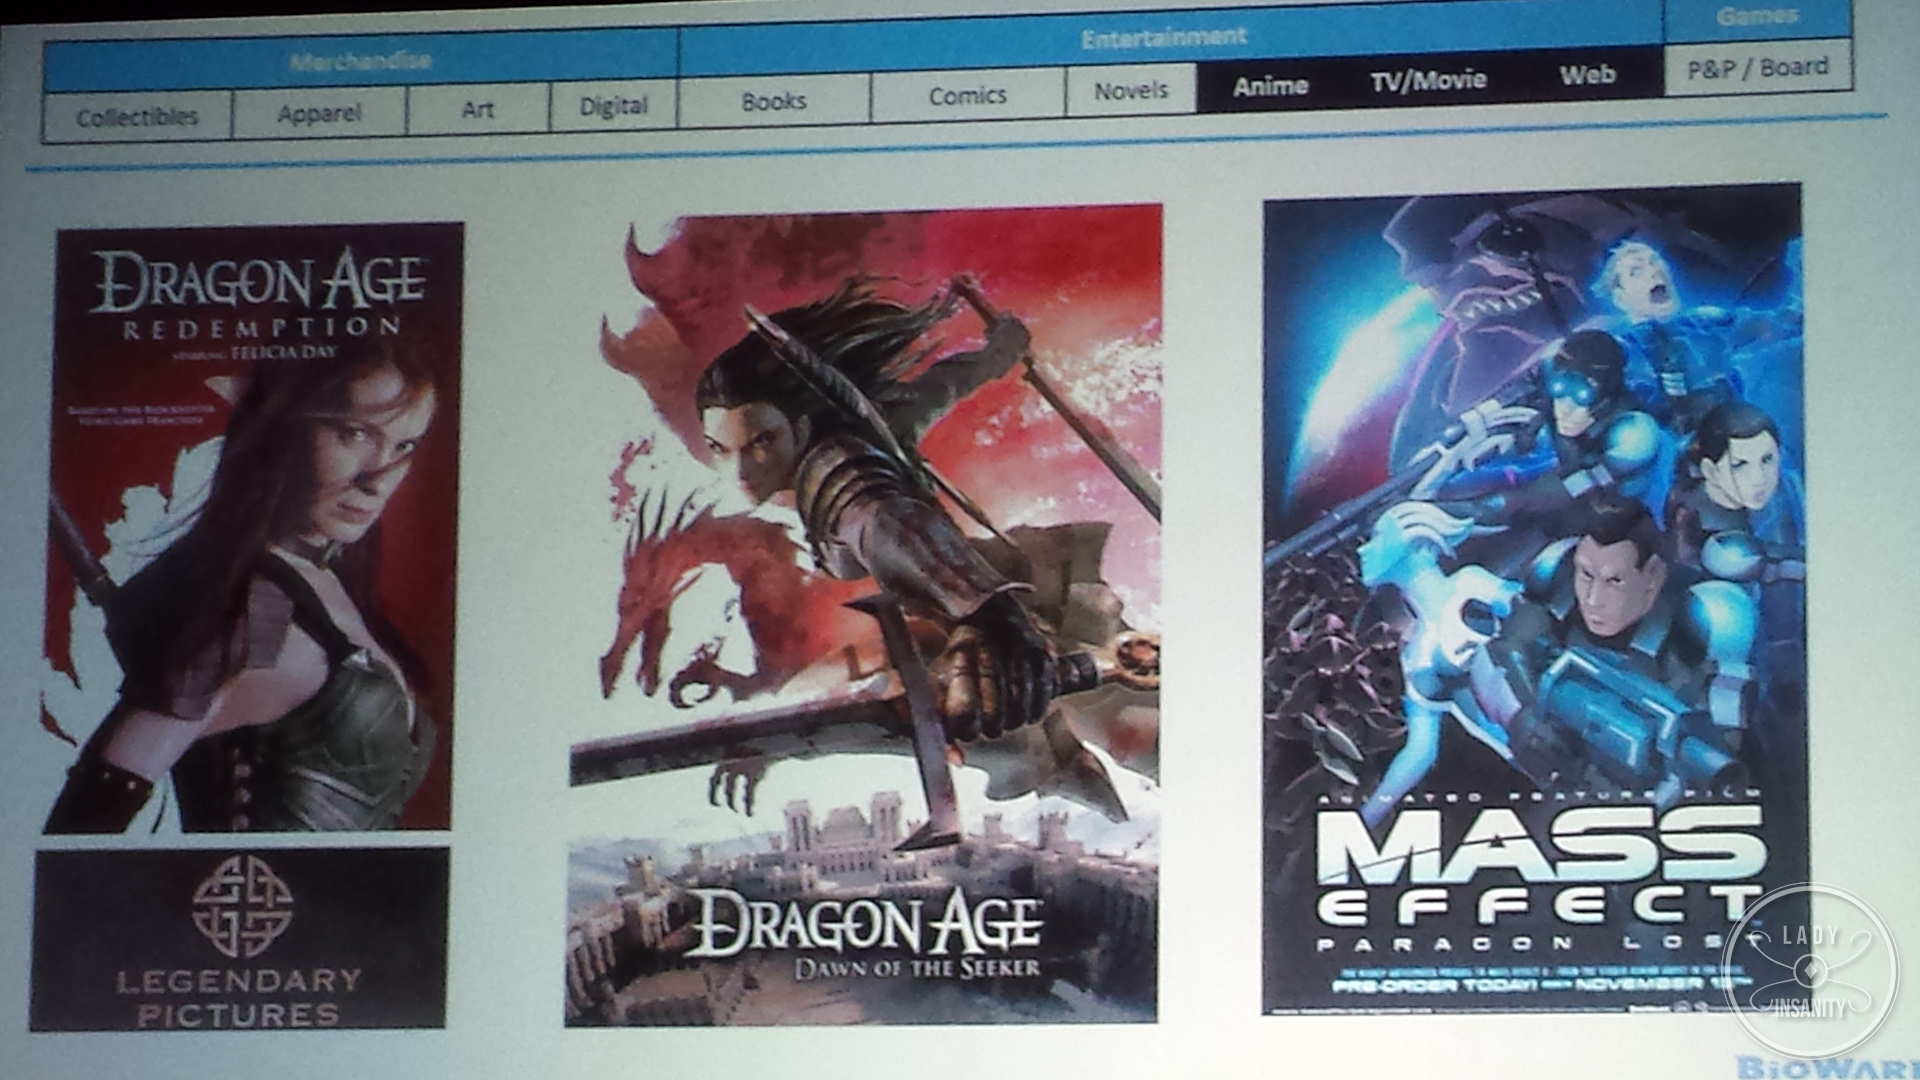Switch to the Web tab
This screenshot has height=1080, width=1920.
point(1587,74)
